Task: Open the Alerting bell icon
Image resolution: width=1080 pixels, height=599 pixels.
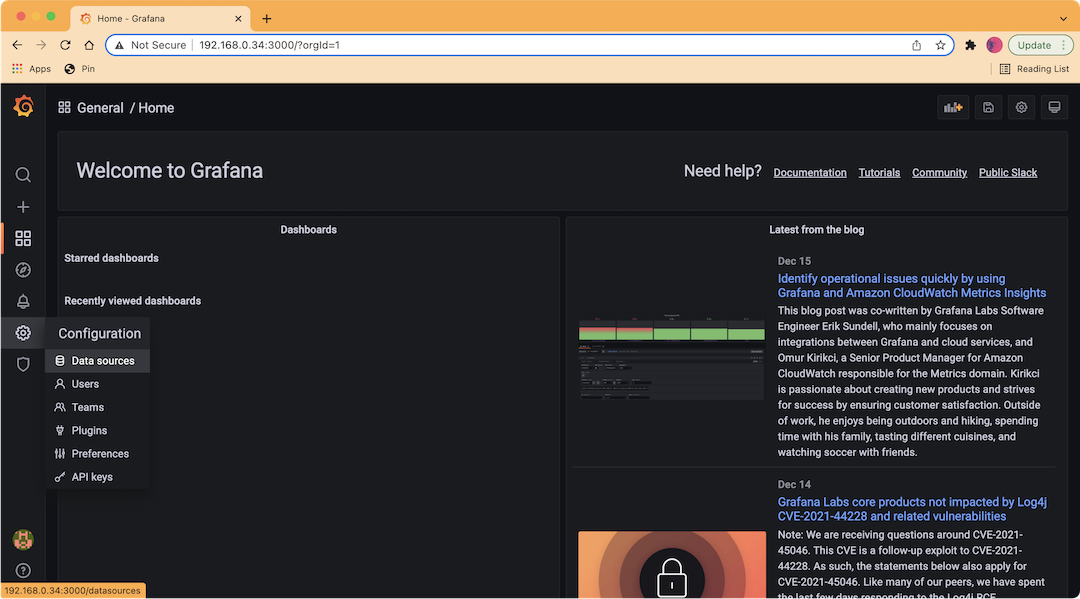Action: point(23,302)
